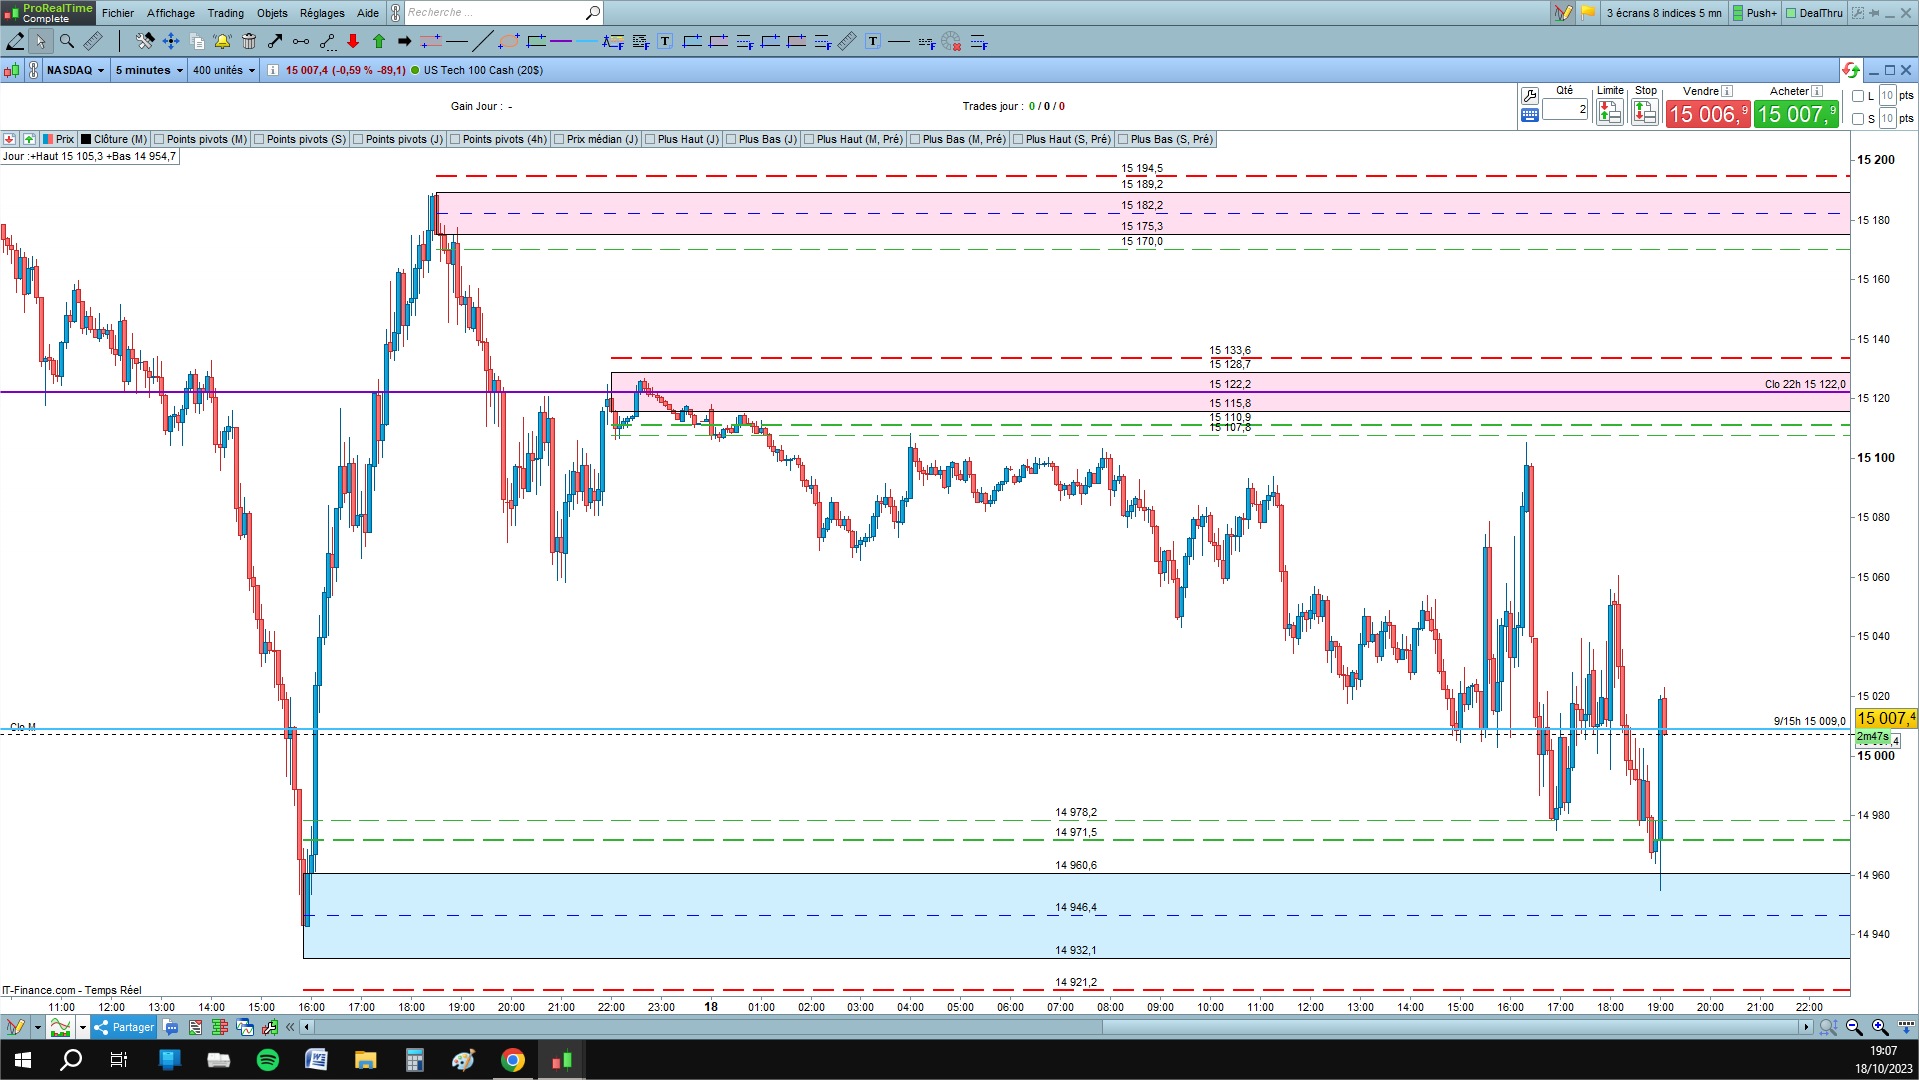1919x1080 pixels.
Task: Choose the ellipse drawing tool
Action: pyautogui.click(x=509, y=41)
